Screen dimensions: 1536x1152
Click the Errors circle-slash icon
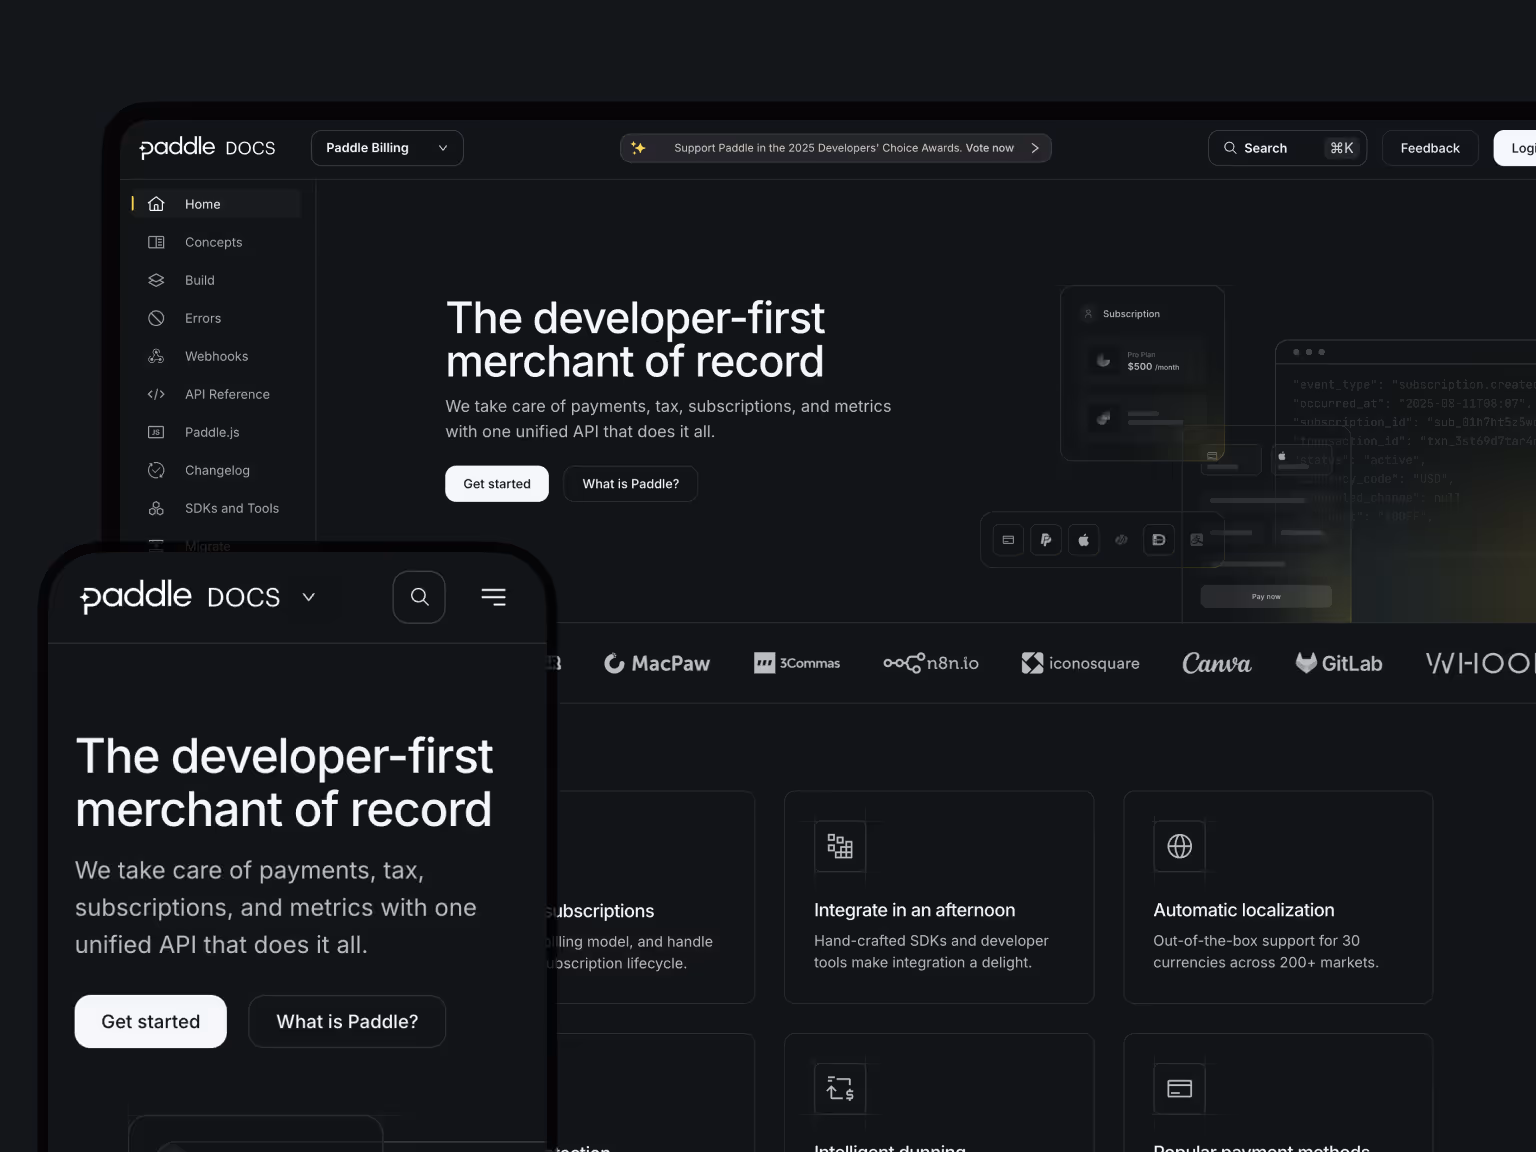point(156,318)
